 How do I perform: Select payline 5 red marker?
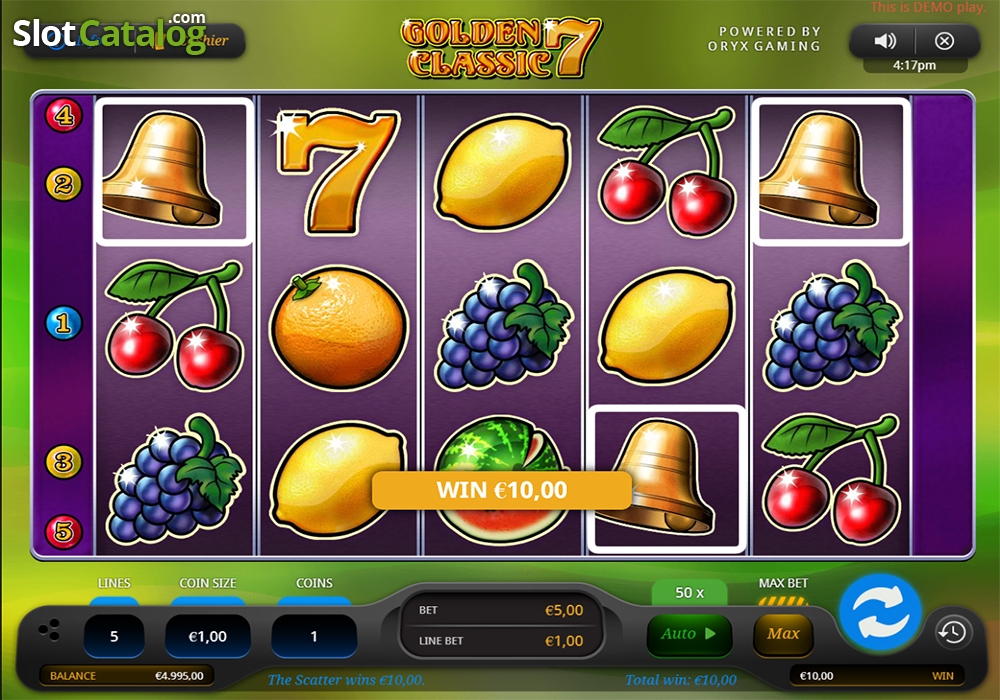63,530
